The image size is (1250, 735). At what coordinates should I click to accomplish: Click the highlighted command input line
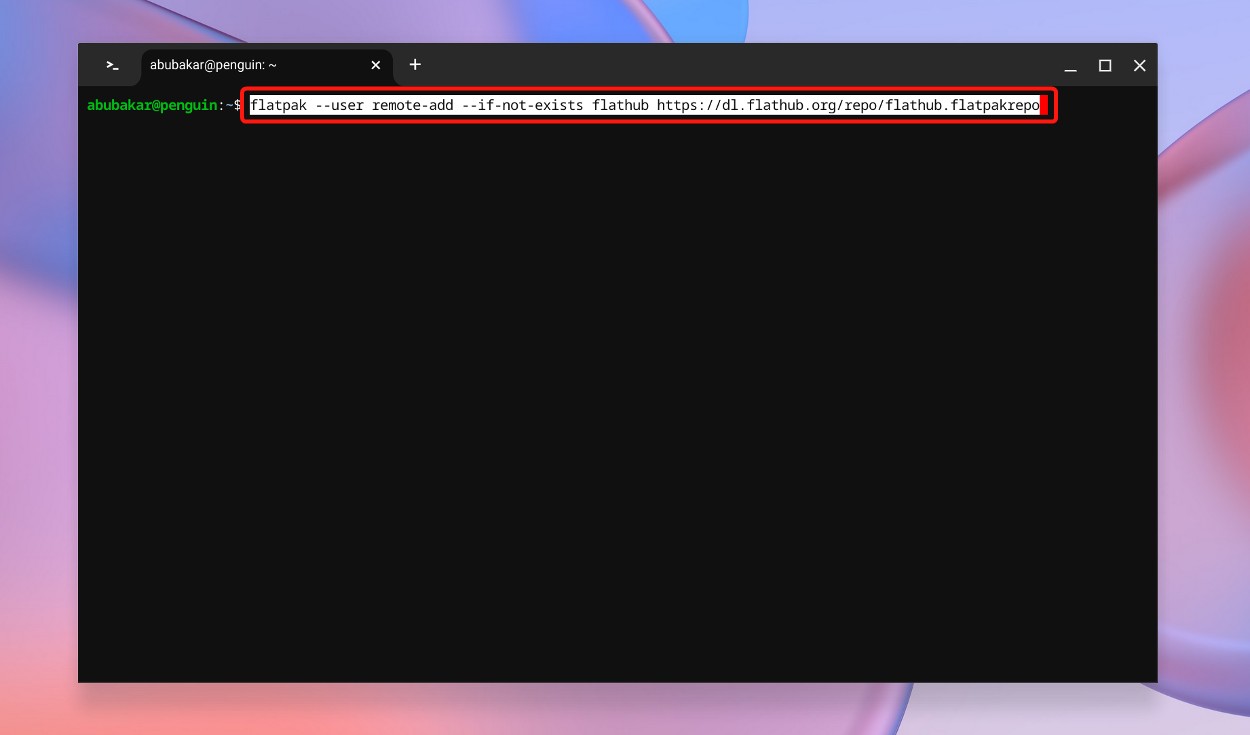click(x=648, y=105)
